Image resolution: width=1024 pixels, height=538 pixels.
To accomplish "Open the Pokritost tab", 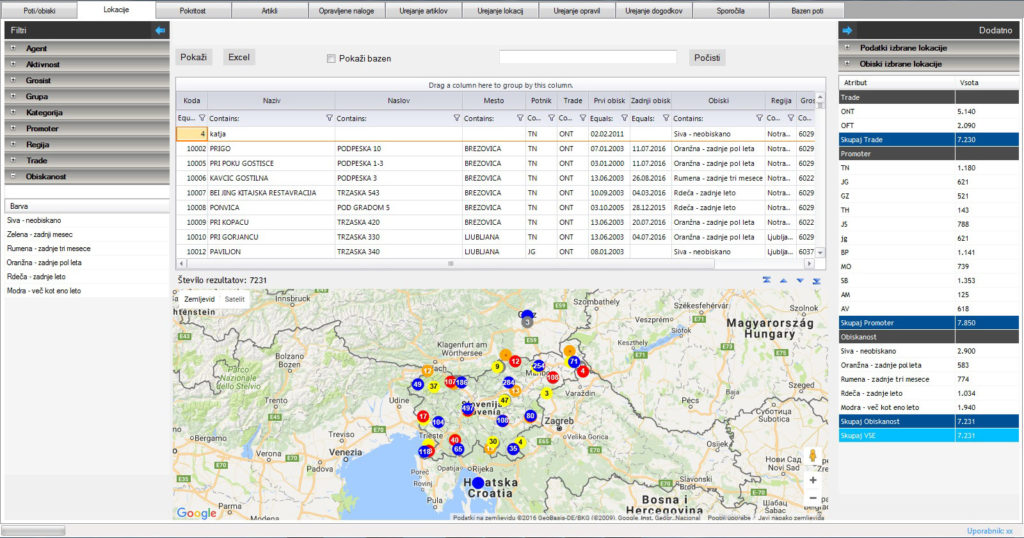I will coord(194,10).
